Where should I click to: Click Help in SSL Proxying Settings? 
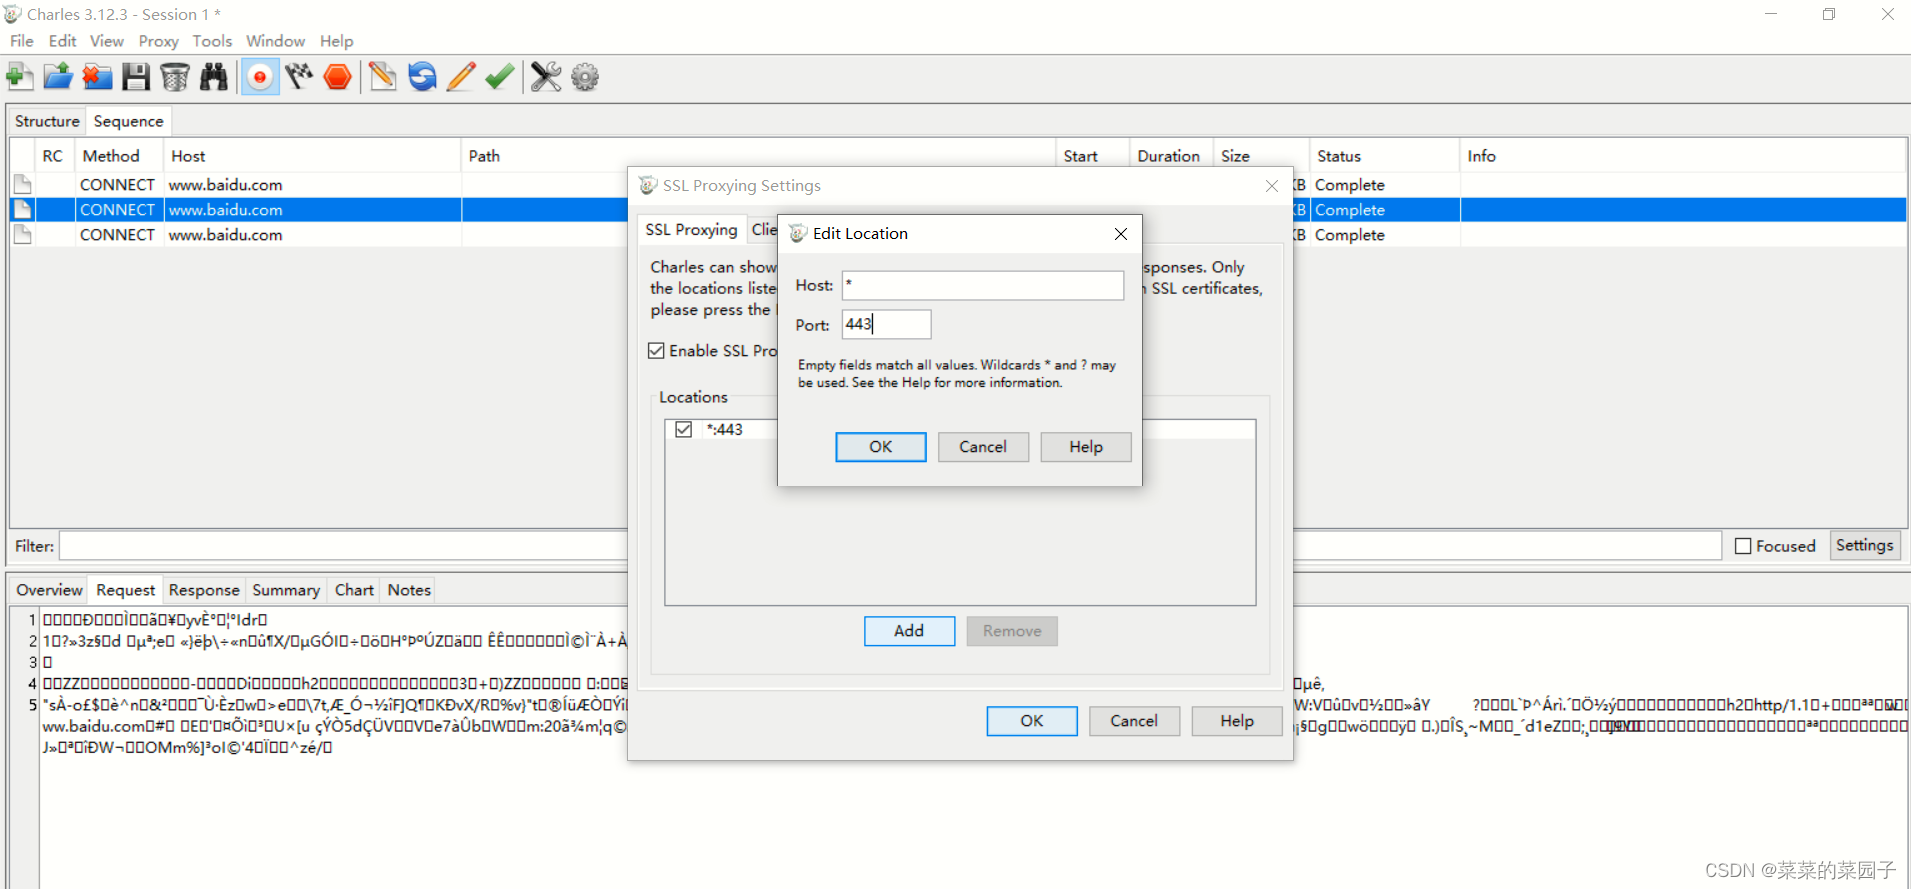1237,721
